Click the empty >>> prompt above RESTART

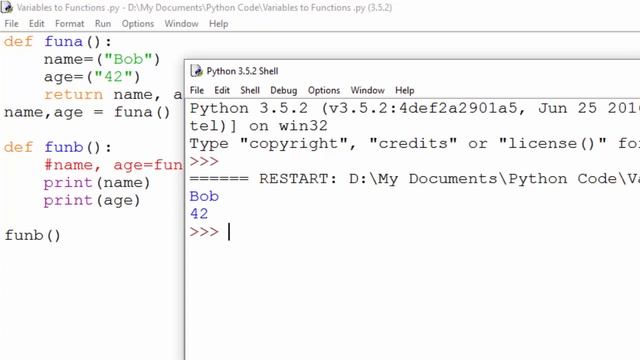pyautogui.click(x=204, y=161)
